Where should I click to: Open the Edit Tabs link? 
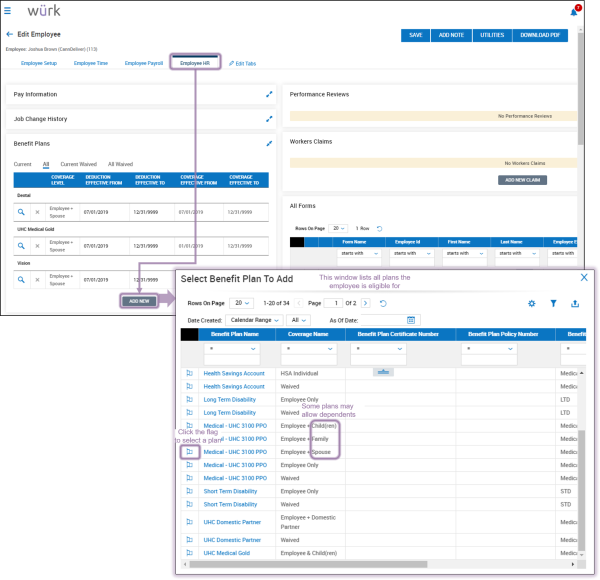coord(243,64)
